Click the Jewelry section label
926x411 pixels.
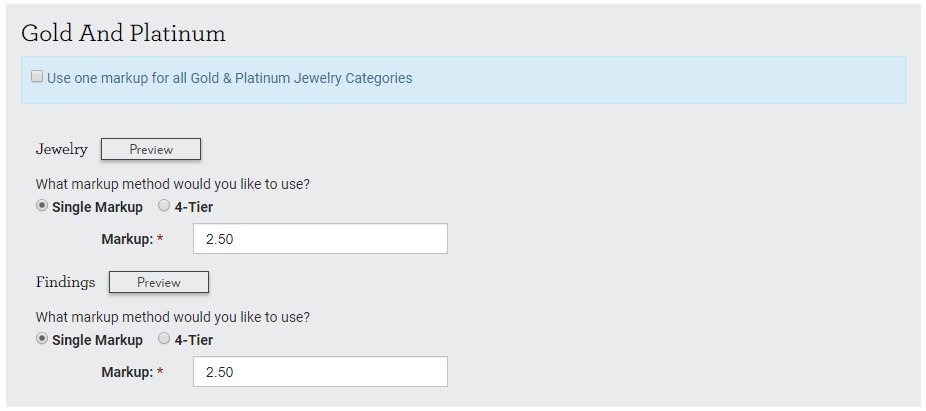61,149
